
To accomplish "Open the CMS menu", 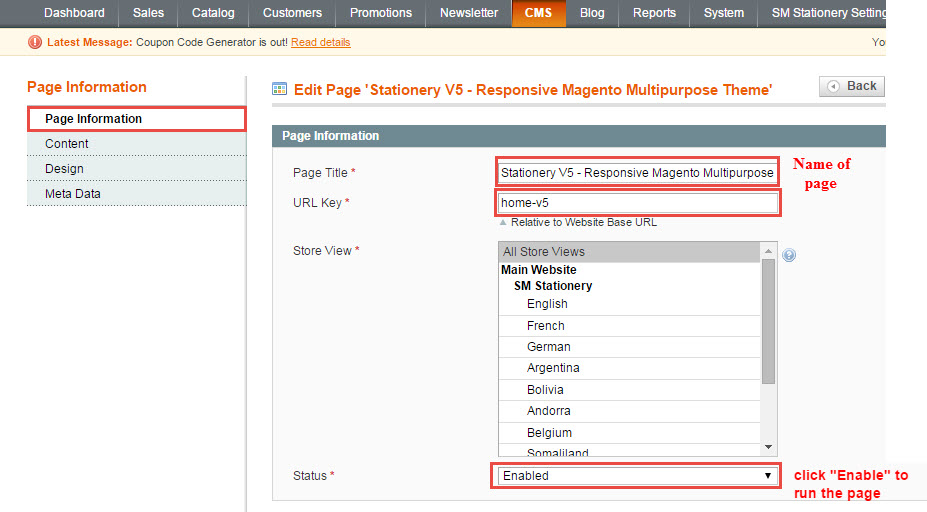I will coord(538,13).
